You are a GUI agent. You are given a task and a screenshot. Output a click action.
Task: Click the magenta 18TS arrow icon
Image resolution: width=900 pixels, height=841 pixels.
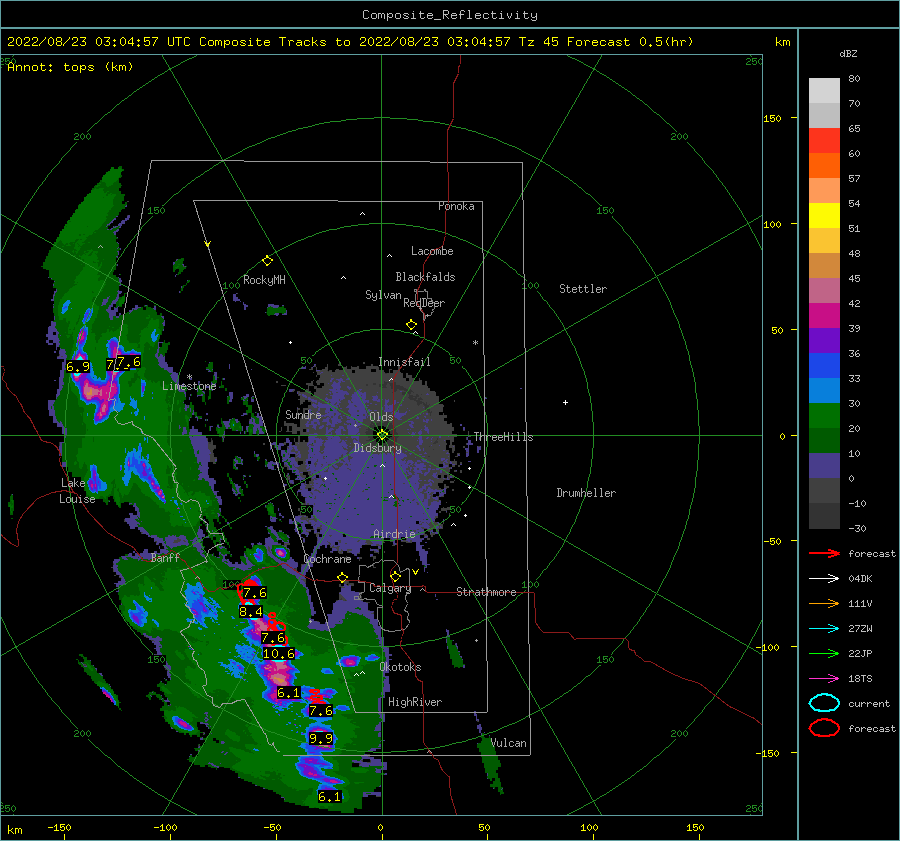tap(824, 679)
